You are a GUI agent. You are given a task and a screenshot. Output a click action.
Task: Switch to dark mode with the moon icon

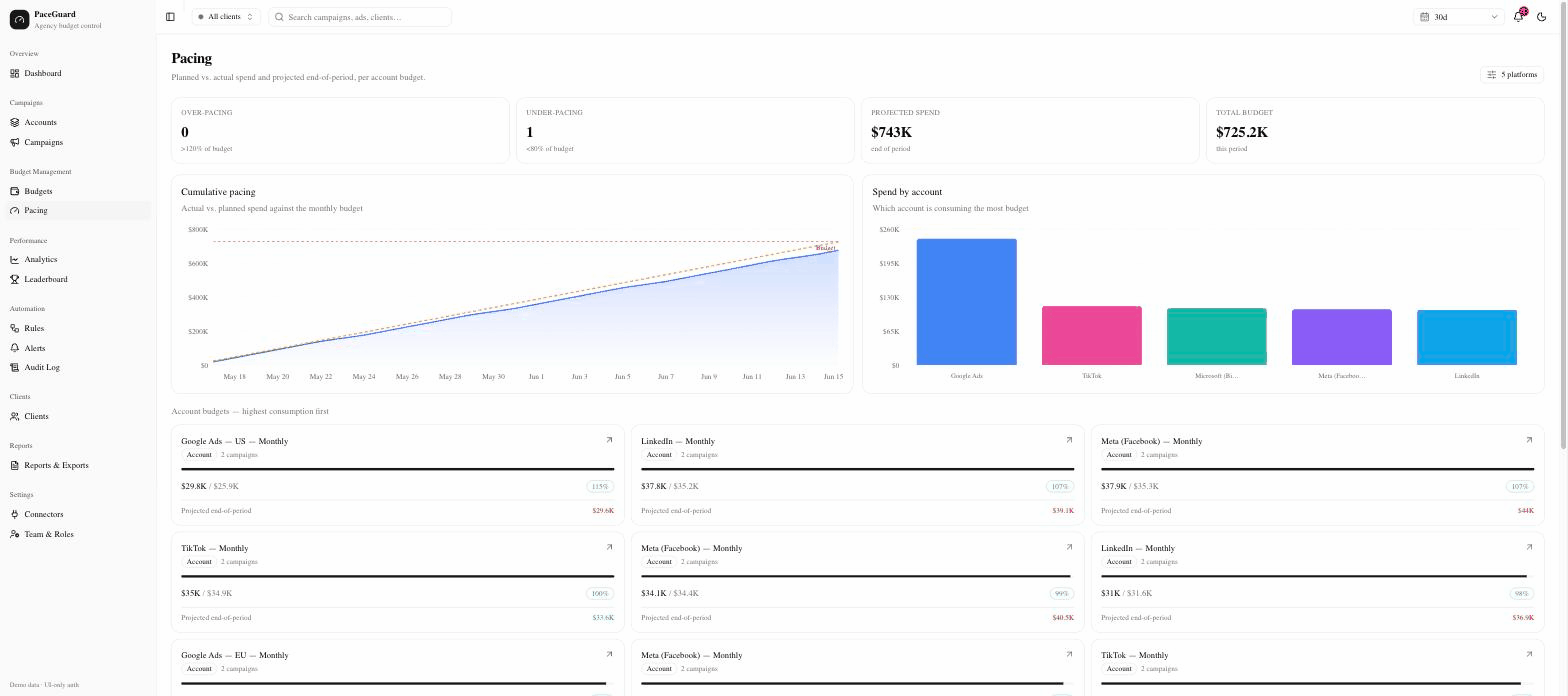(x=1542, y=17)
